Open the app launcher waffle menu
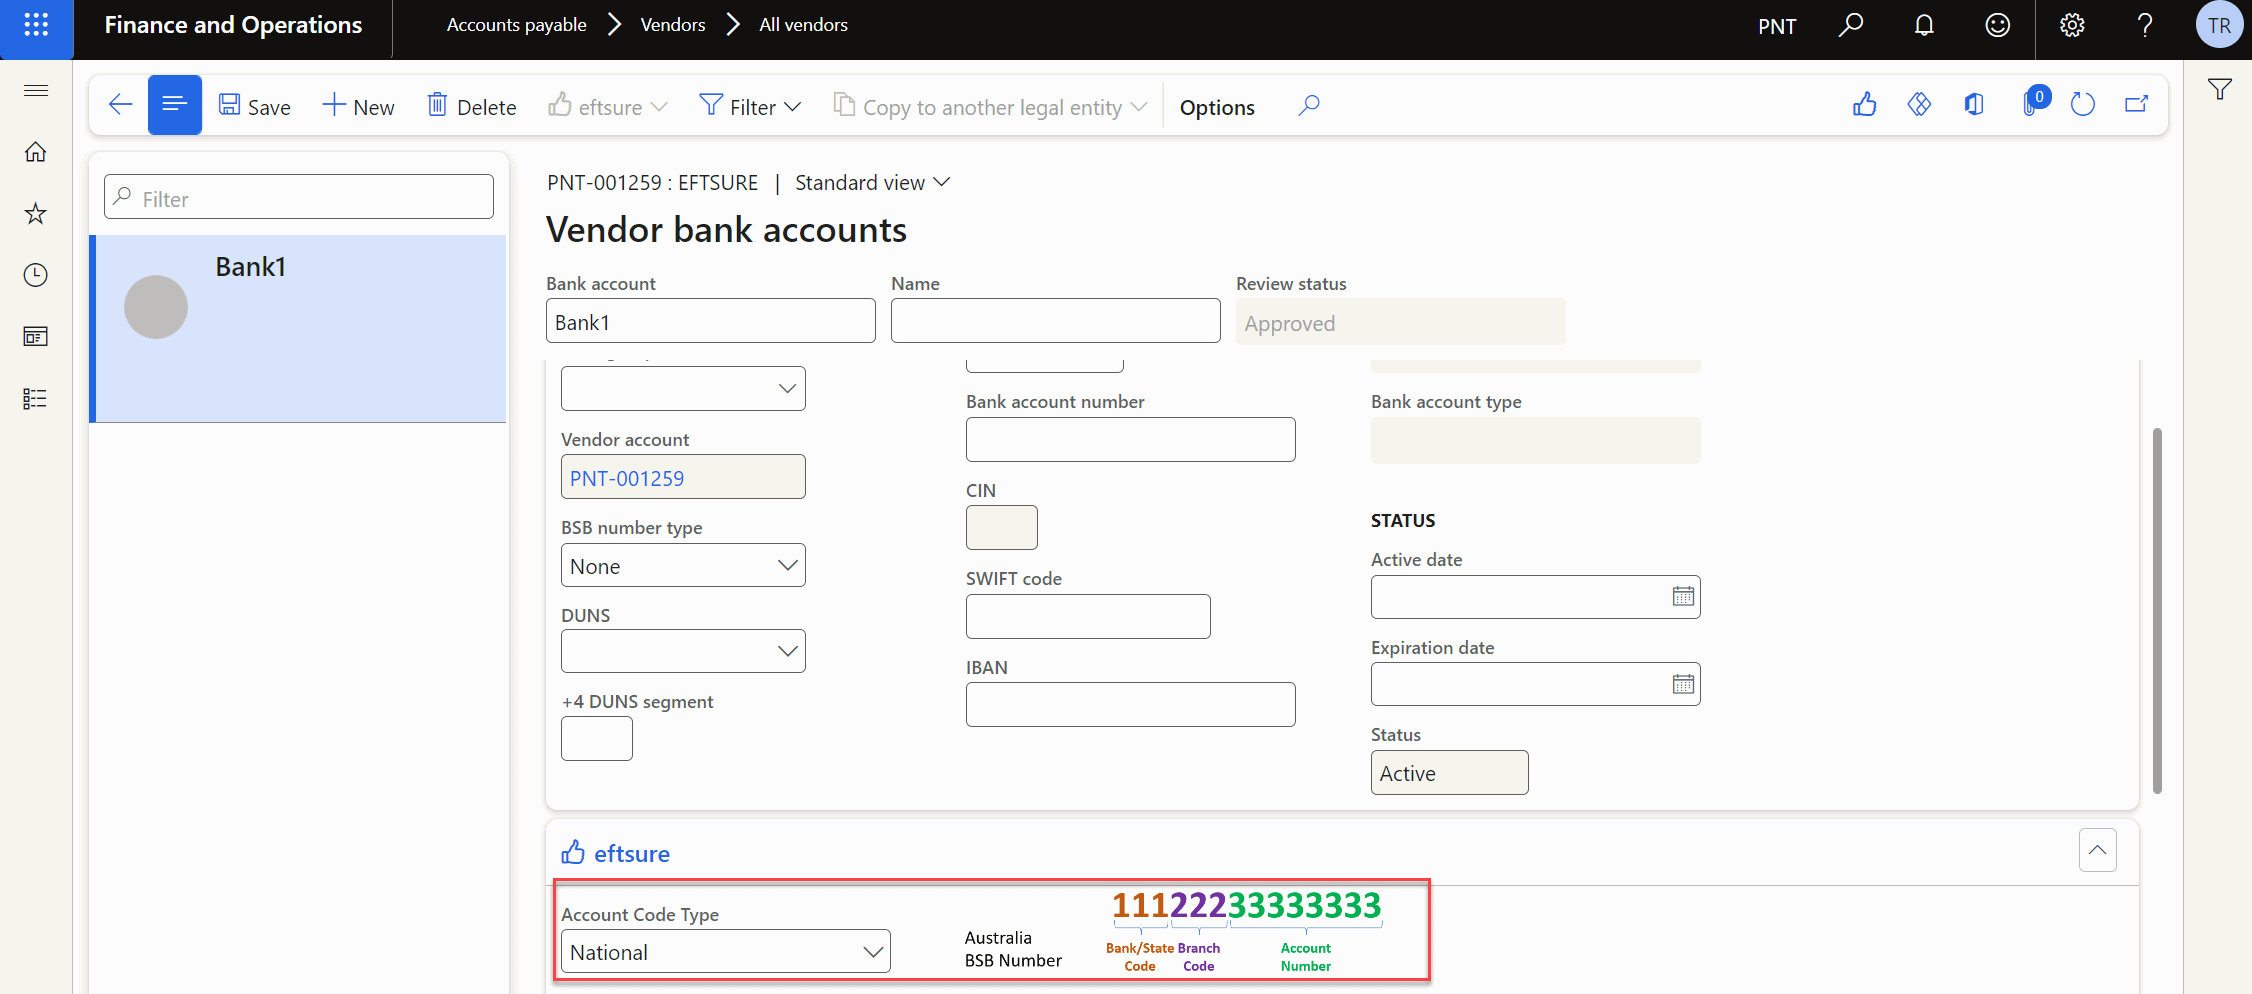Screen dimensions: 2252x994 coord(36,25)
